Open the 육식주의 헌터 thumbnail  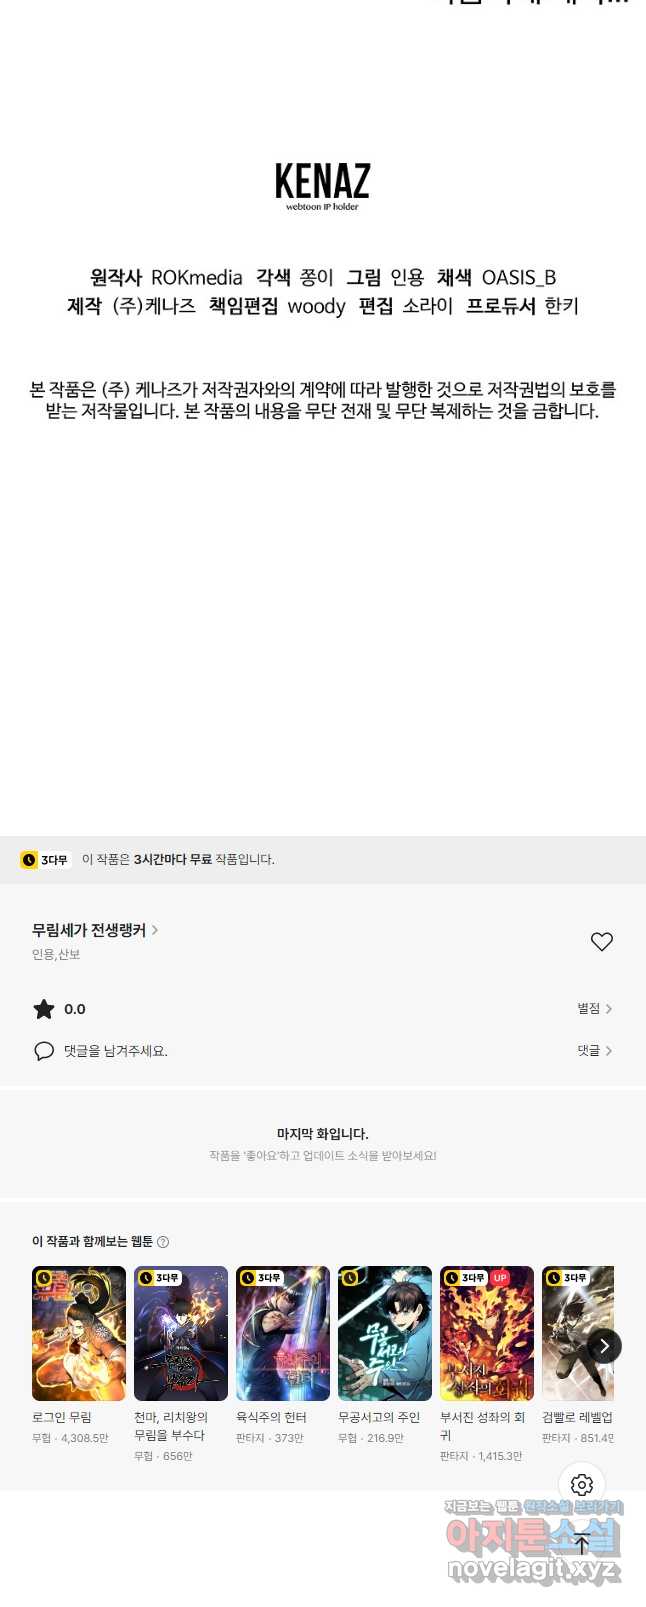[283, 1333]
